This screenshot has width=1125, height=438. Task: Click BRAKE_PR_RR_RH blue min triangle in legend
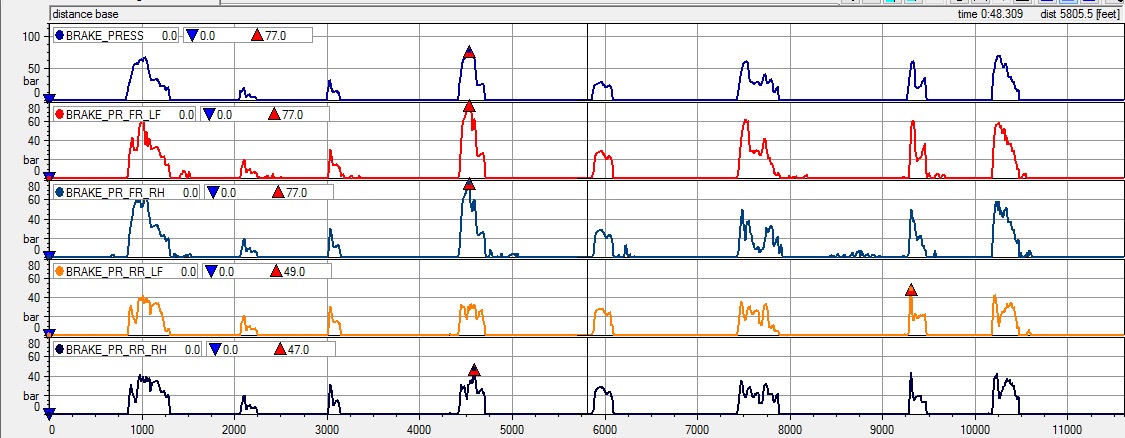coord(214,350)
